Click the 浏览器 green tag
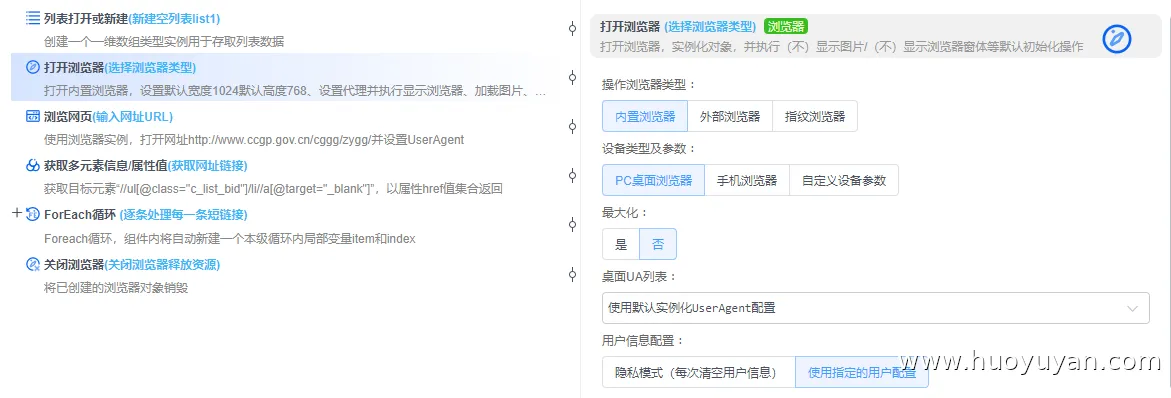Image resolution: width=1171 pixels, height=398 pixels. 786,27
